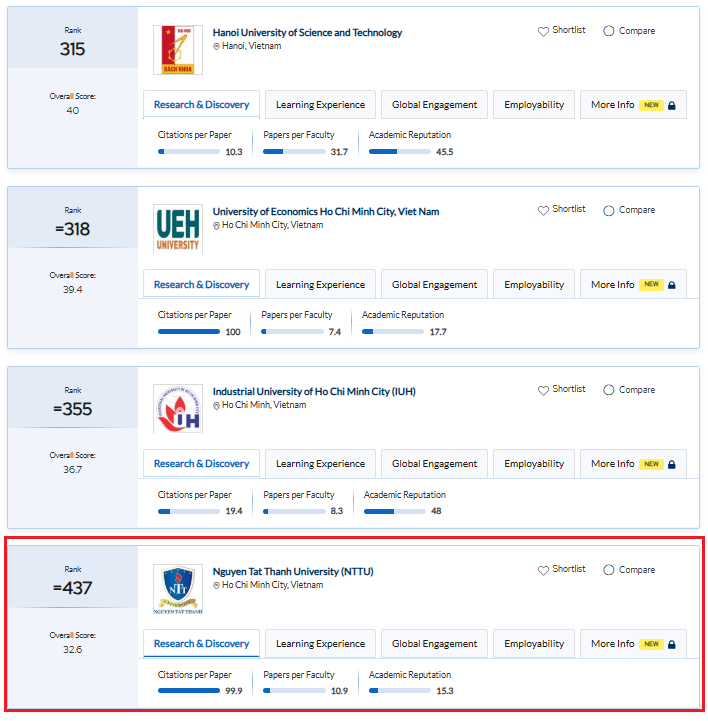
Task: Enable Compare for Hanoi University of Science and Technology
Action: [x=609, y=31]
